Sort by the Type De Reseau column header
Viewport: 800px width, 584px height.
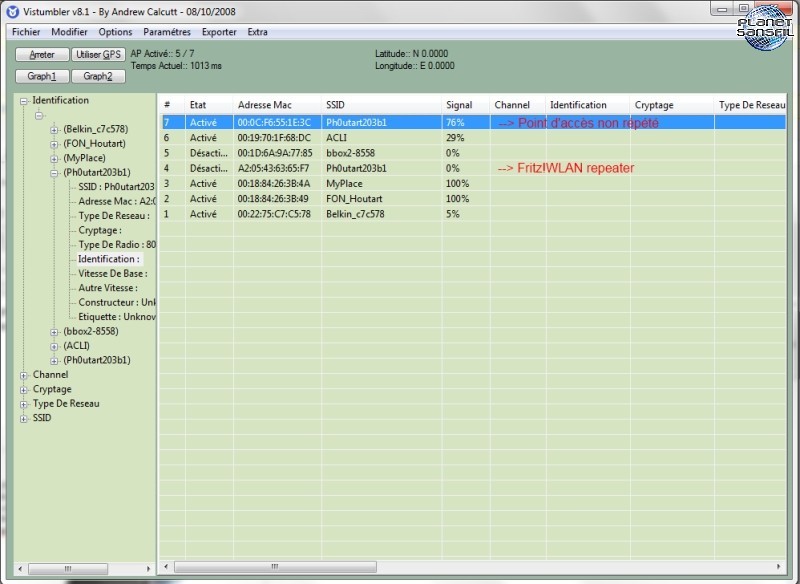[751, 105]
